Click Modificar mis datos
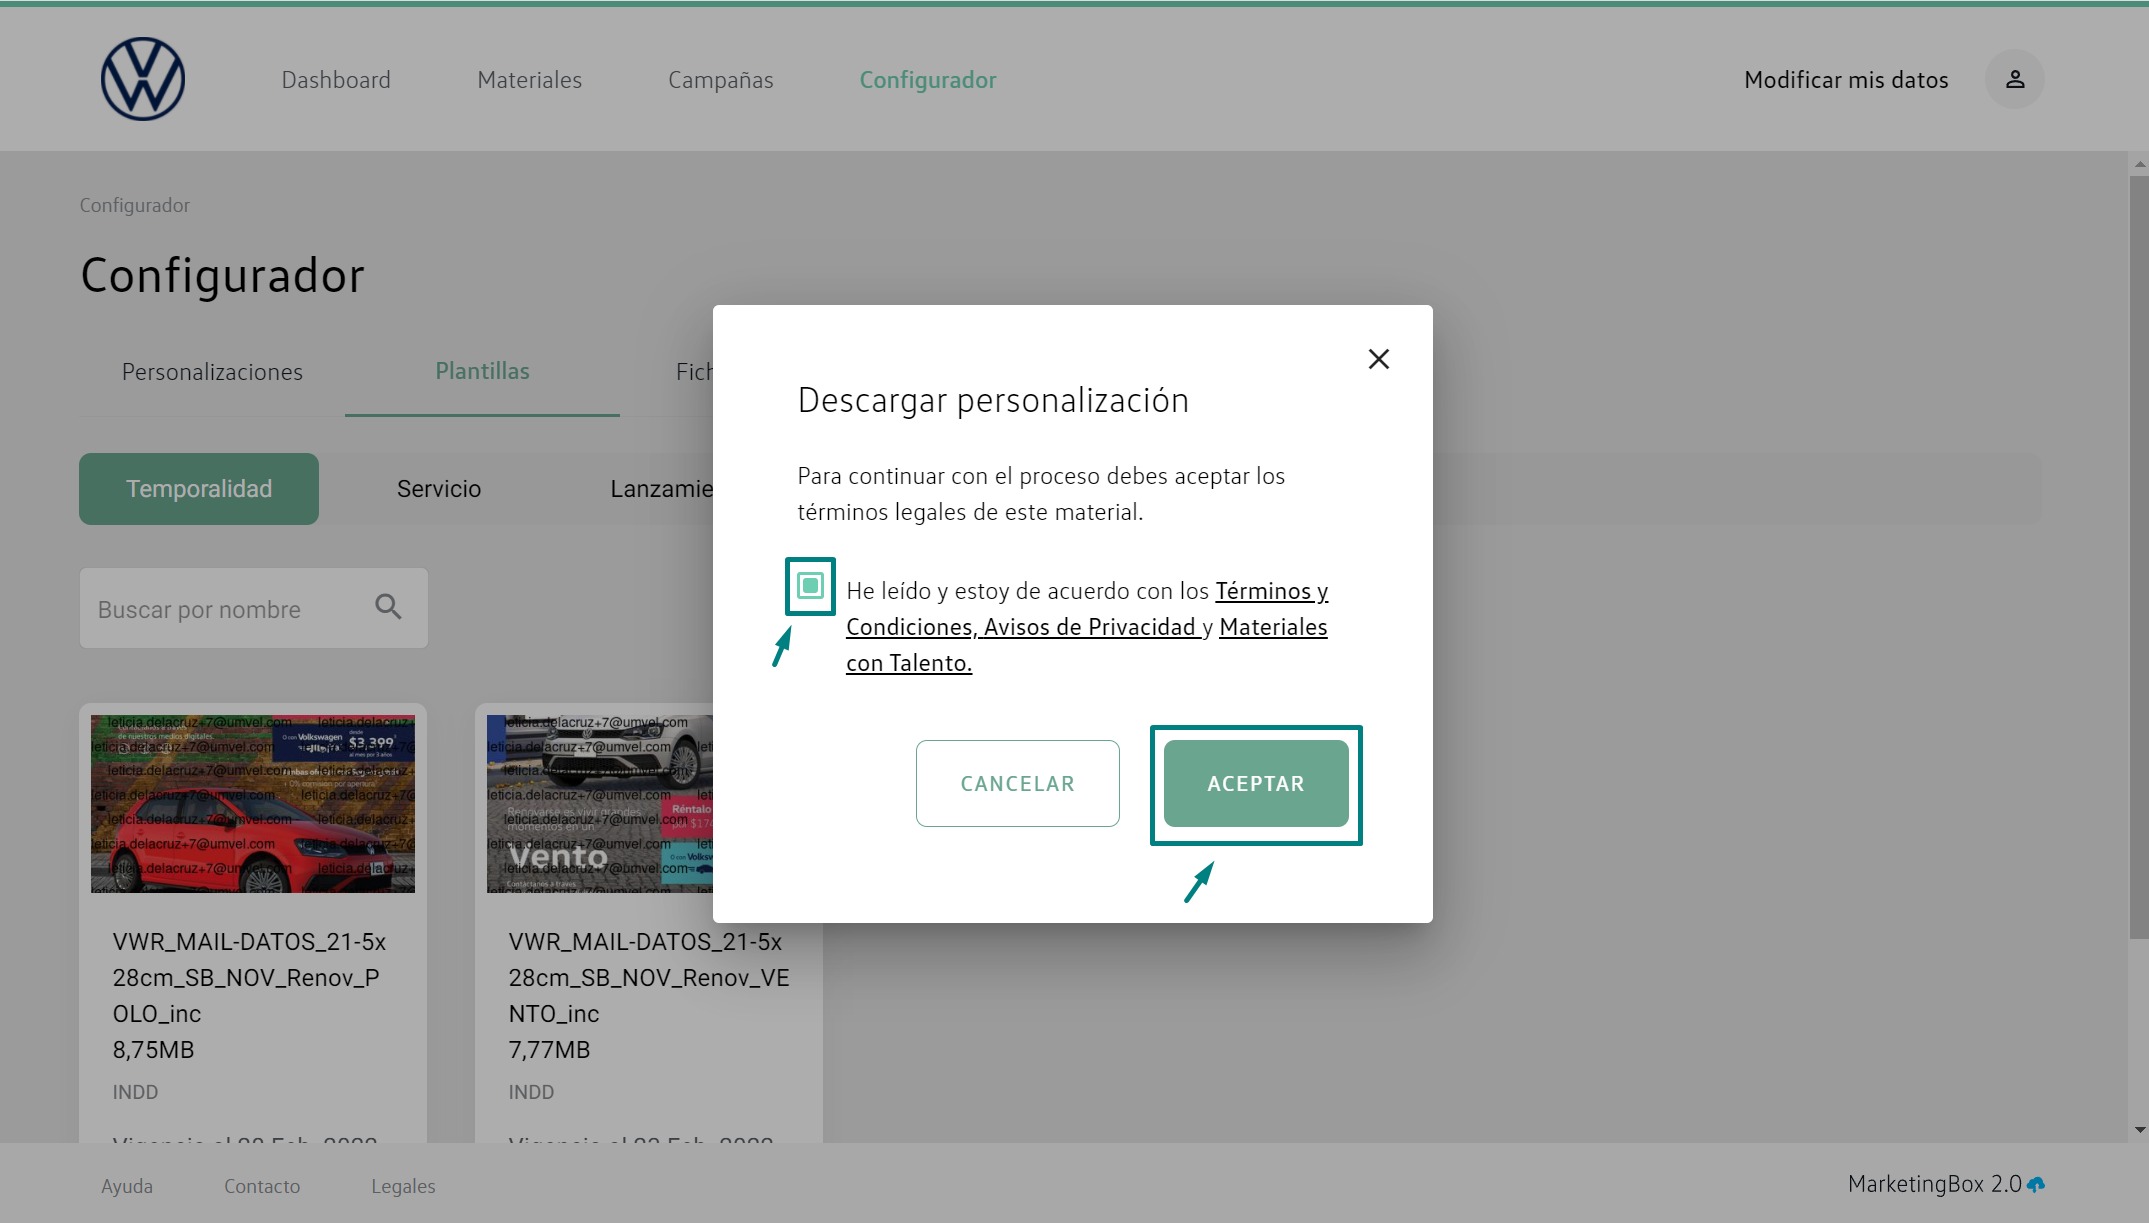Image resolution: width=2149 pixels, height=1223 pixels. tap(1845, 80)
